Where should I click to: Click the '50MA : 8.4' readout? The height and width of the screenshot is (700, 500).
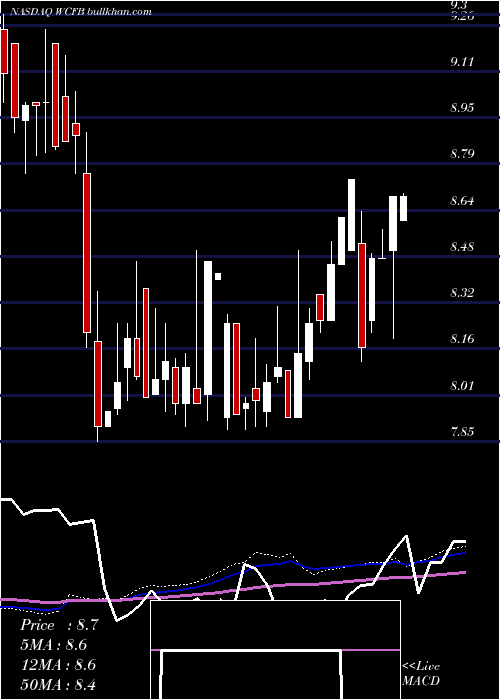[x=58, y=684]
